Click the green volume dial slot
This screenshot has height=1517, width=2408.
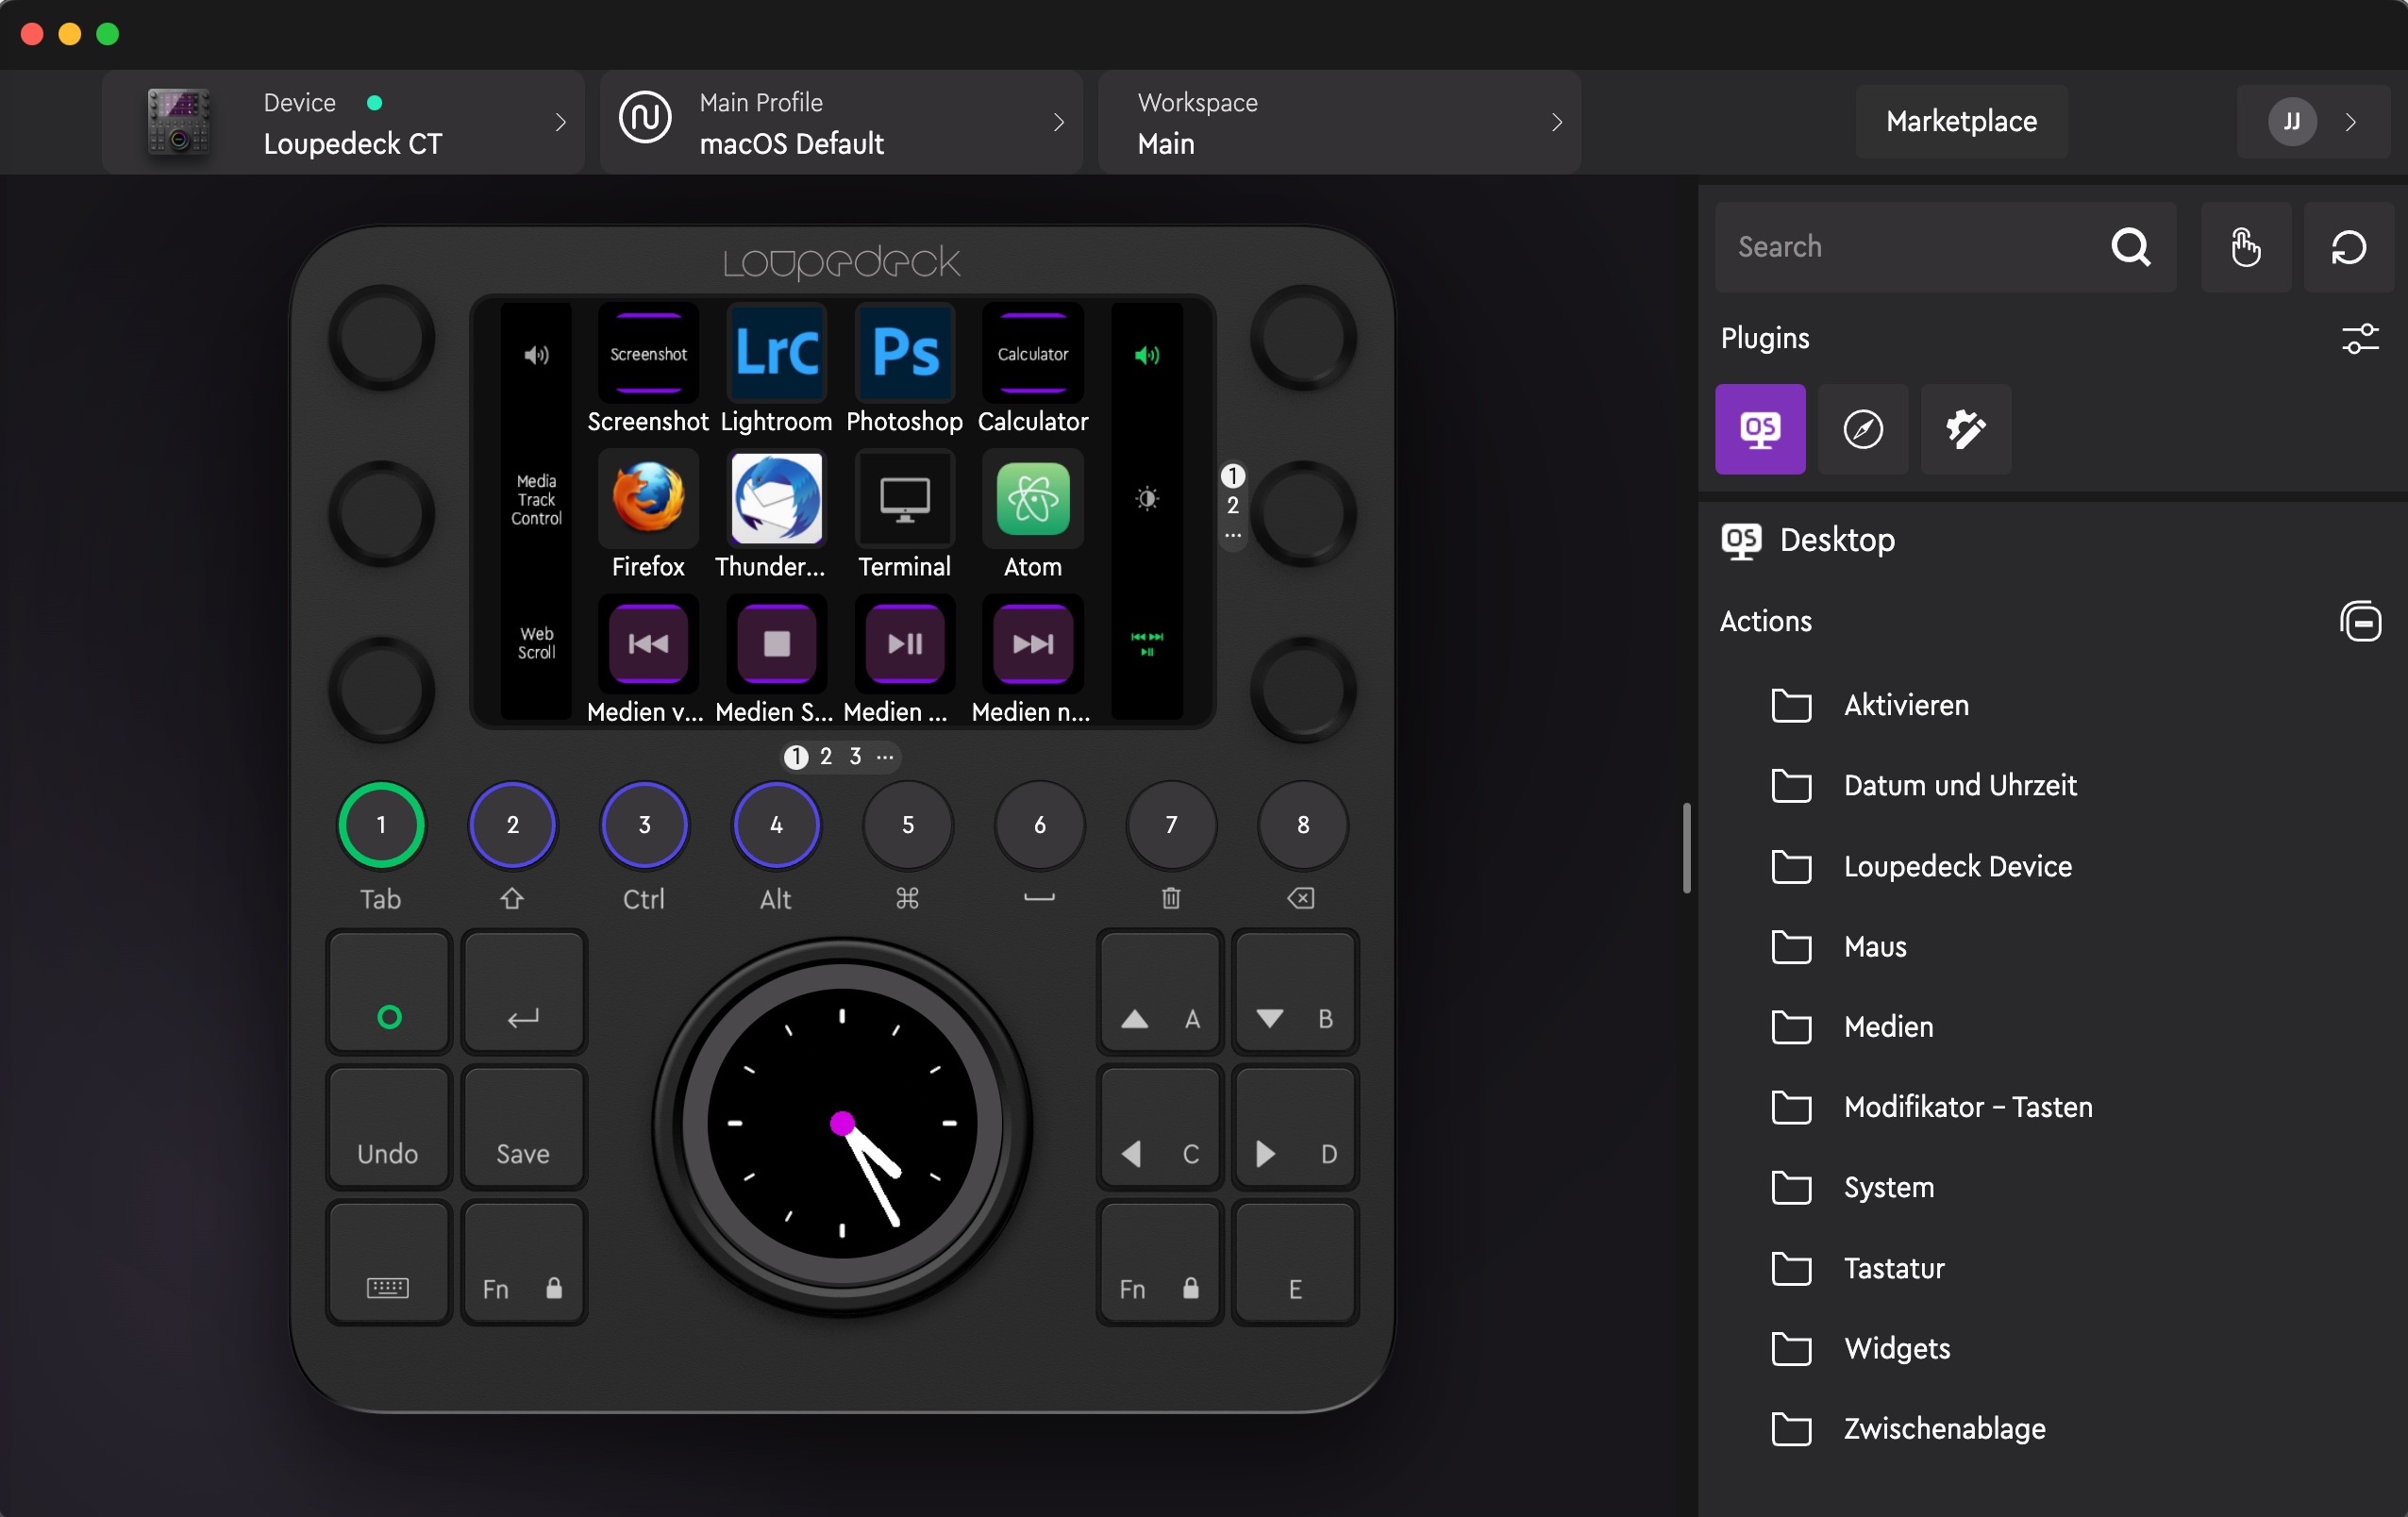pyautogui.click(x=1147, y=355)
